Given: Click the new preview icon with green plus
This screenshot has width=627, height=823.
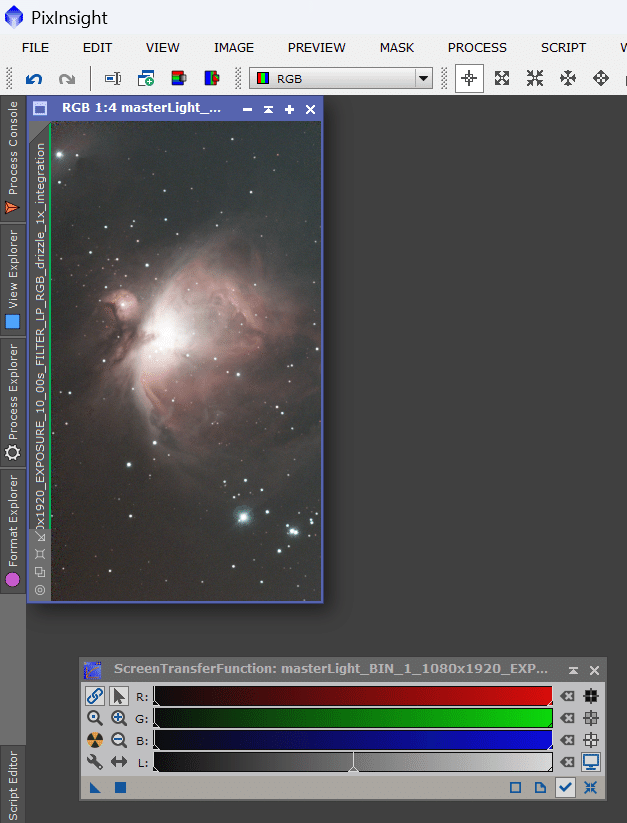Looking at the screenshot, I should point(145,79).
